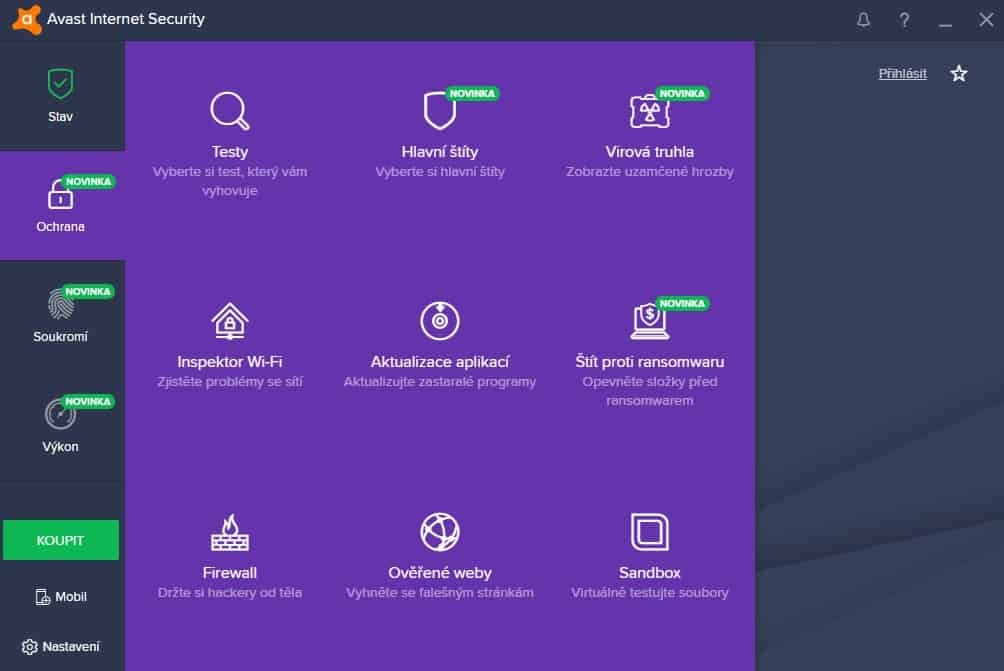Switch to the Výkon tab

pyautogui.click(x=62, y=426)
